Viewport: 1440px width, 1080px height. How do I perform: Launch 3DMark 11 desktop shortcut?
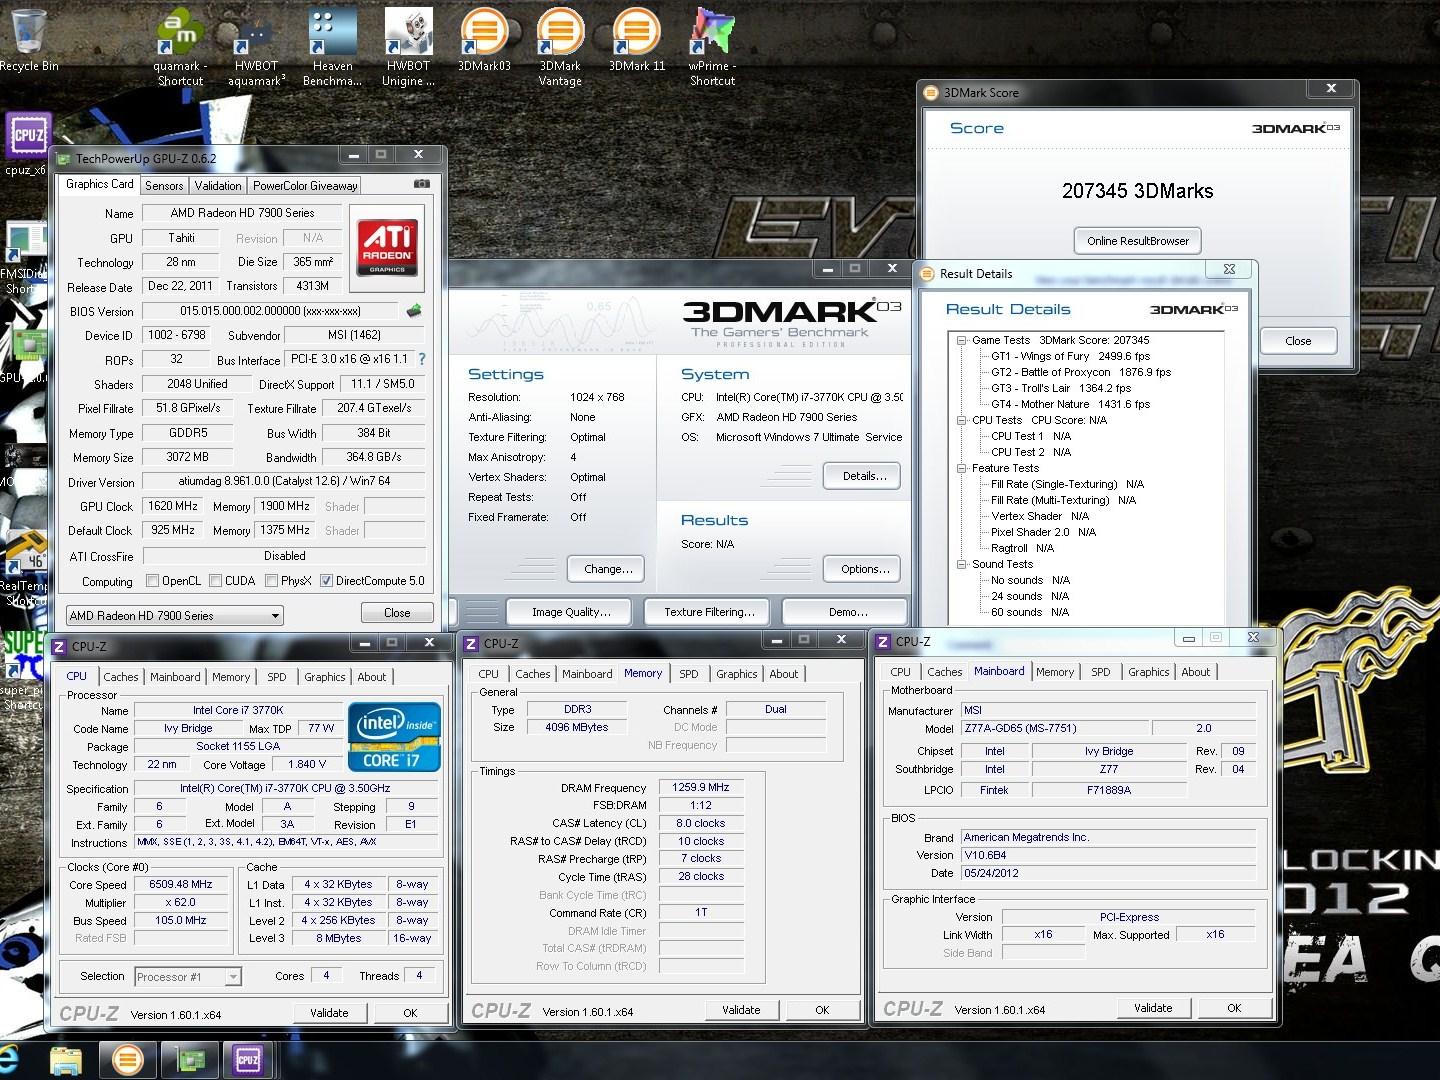[637, 40]
